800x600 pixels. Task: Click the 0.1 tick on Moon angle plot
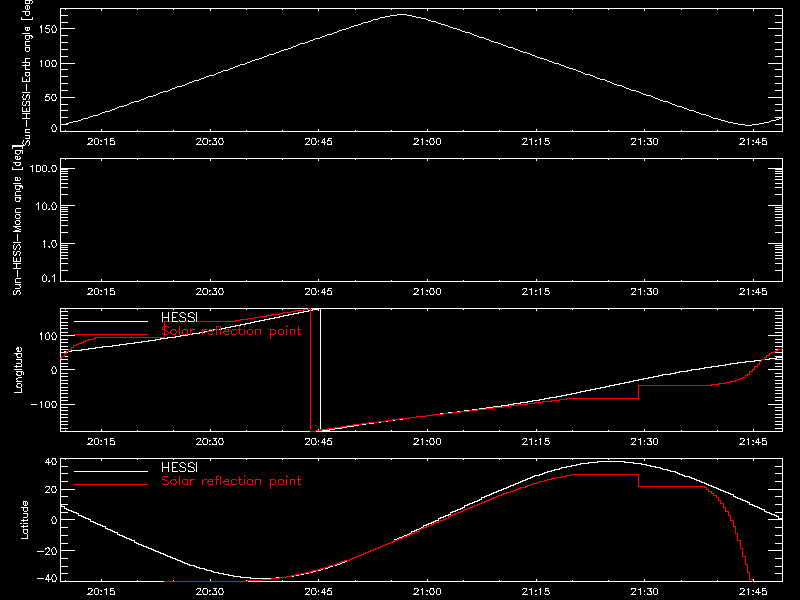[x=49, y=278]
